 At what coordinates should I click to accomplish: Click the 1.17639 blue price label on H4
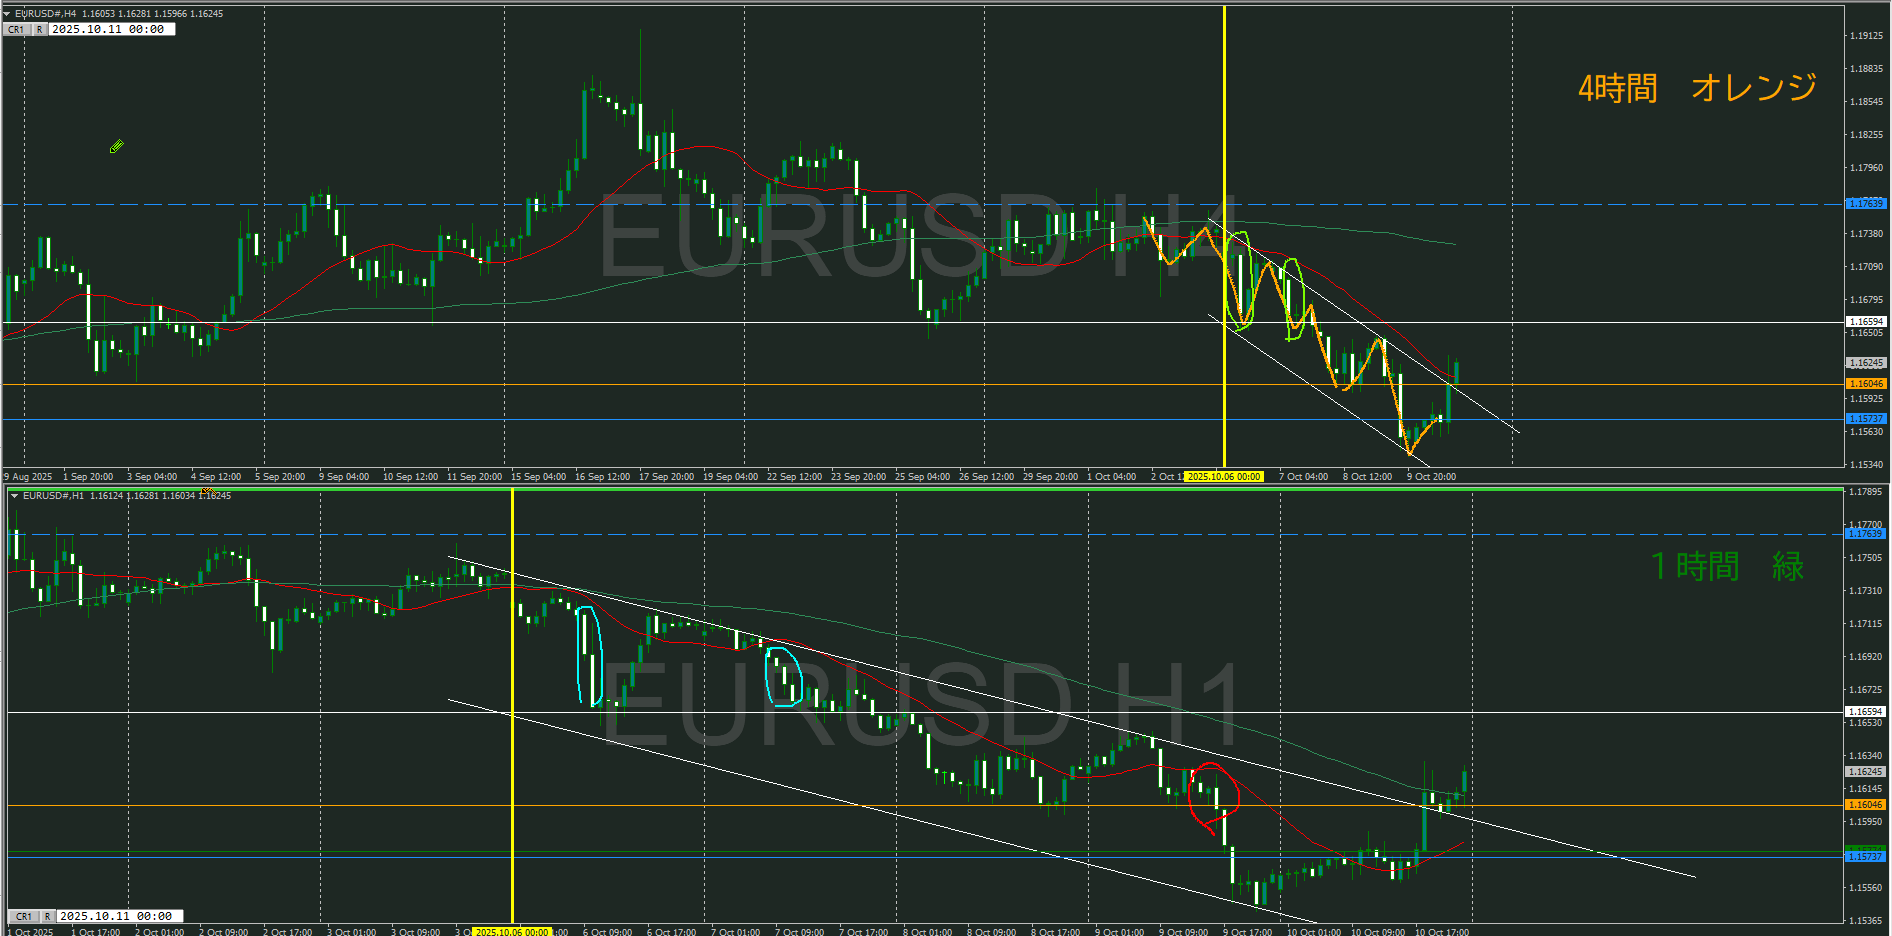(1865, 204)
